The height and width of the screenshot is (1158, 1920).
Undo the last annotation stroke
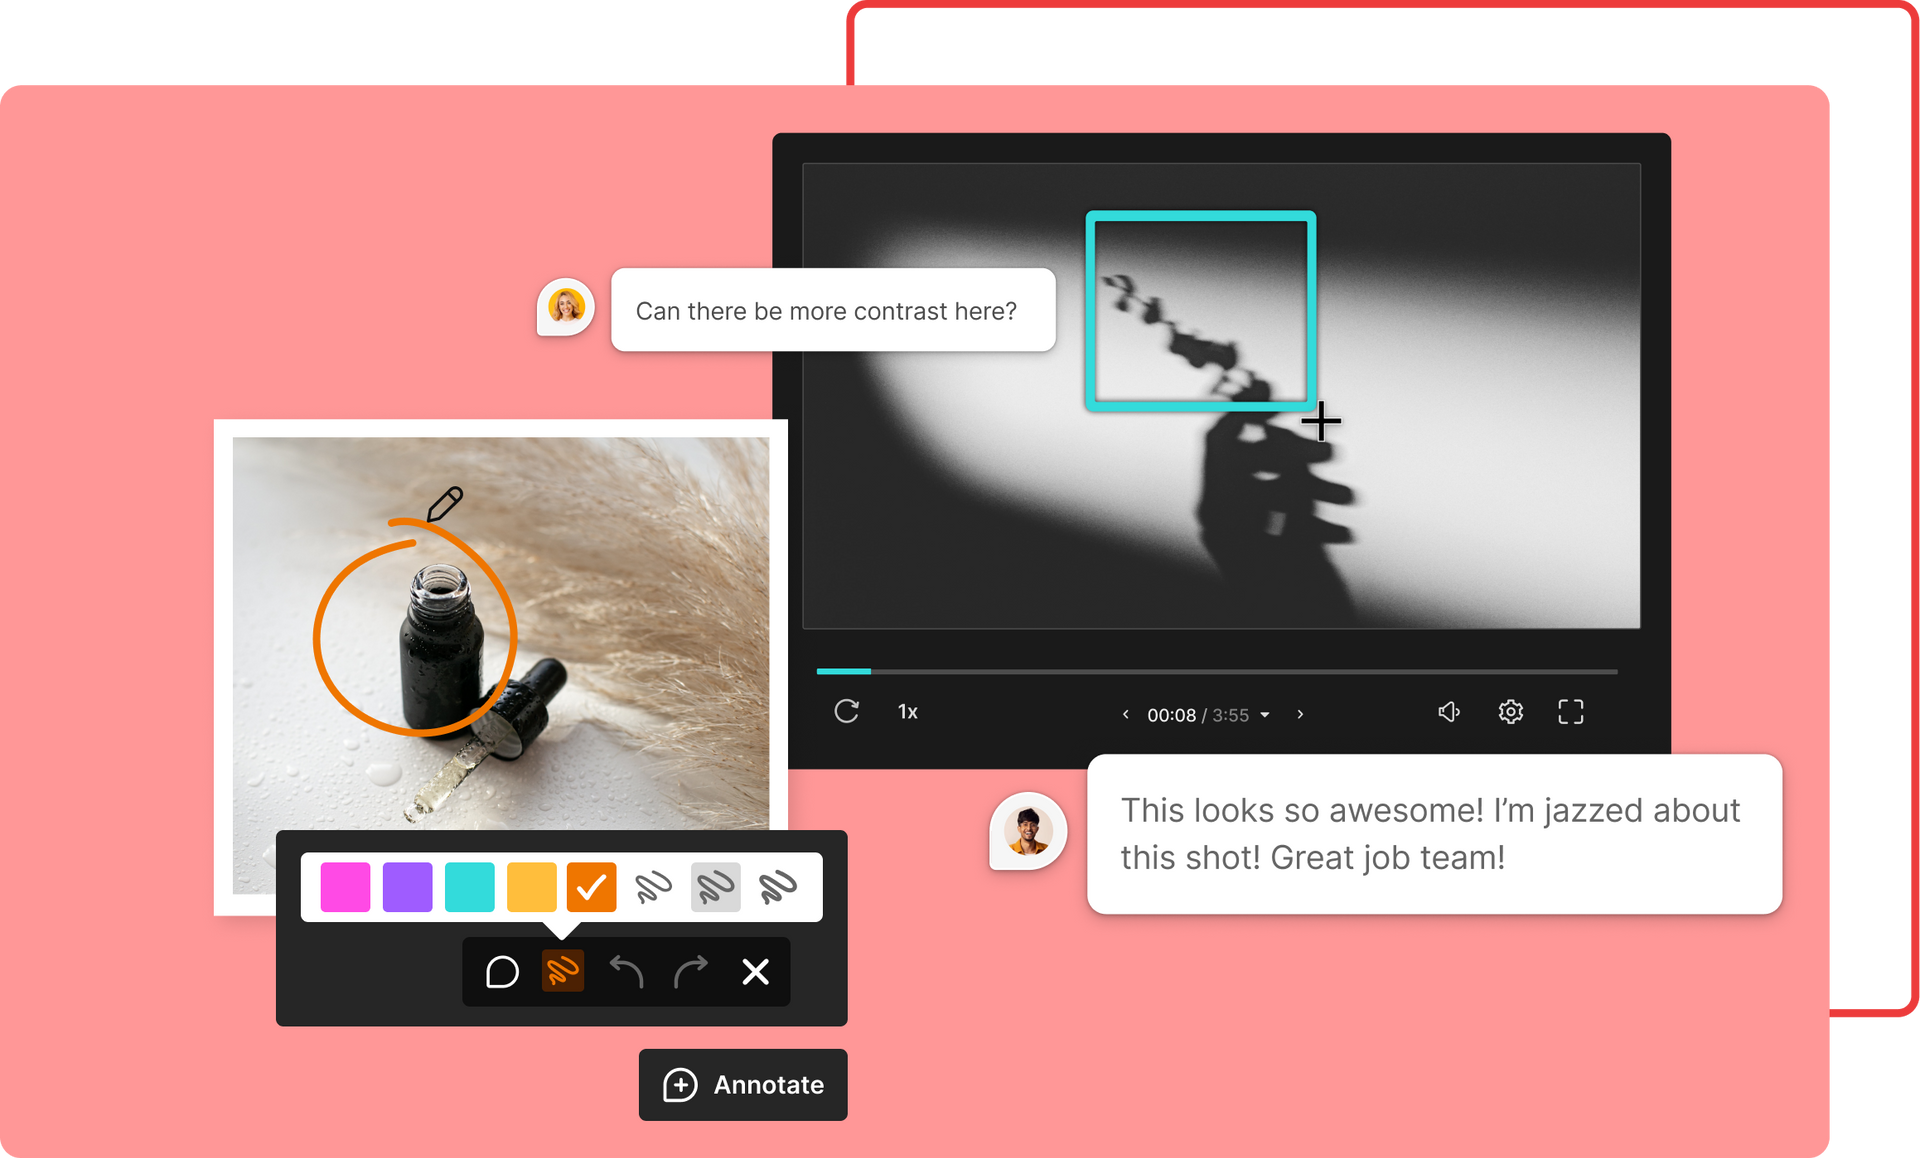click(626, 971)
